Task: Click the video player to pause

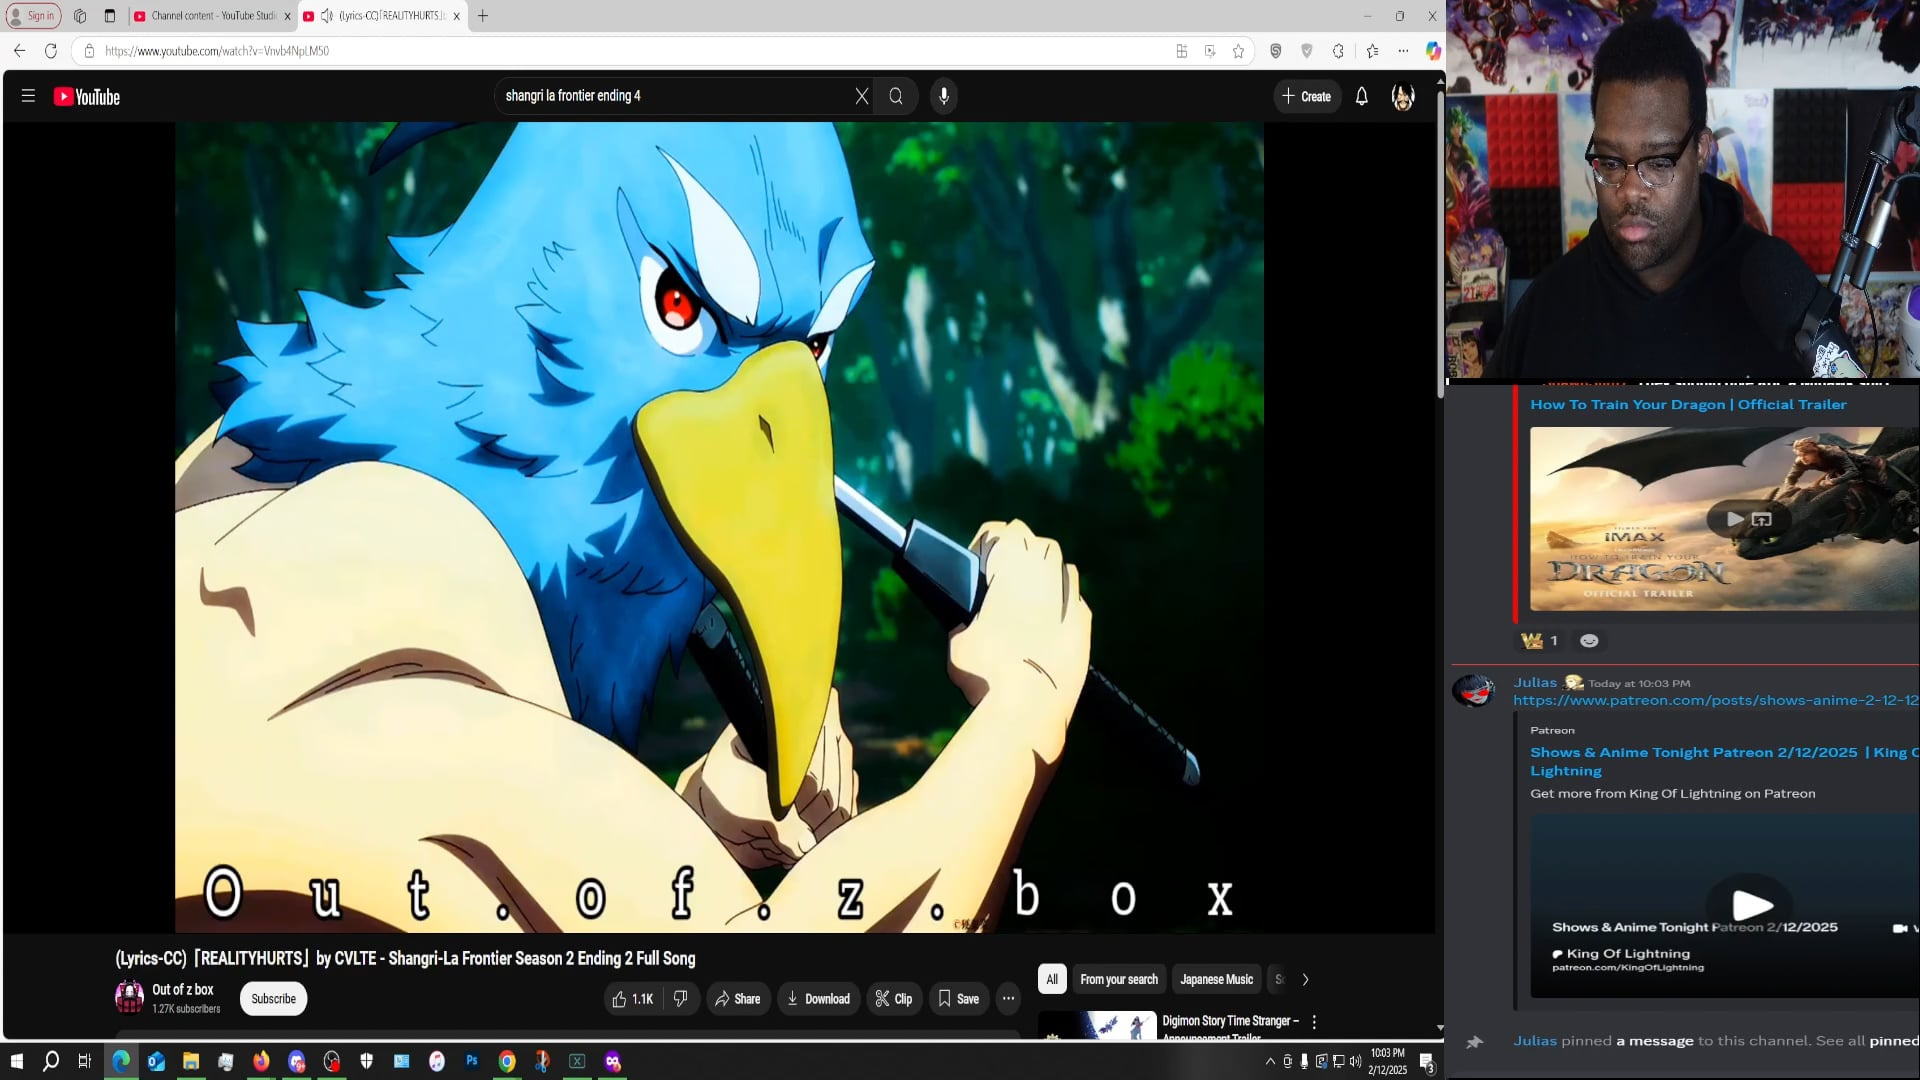Action: coord(719,527)
